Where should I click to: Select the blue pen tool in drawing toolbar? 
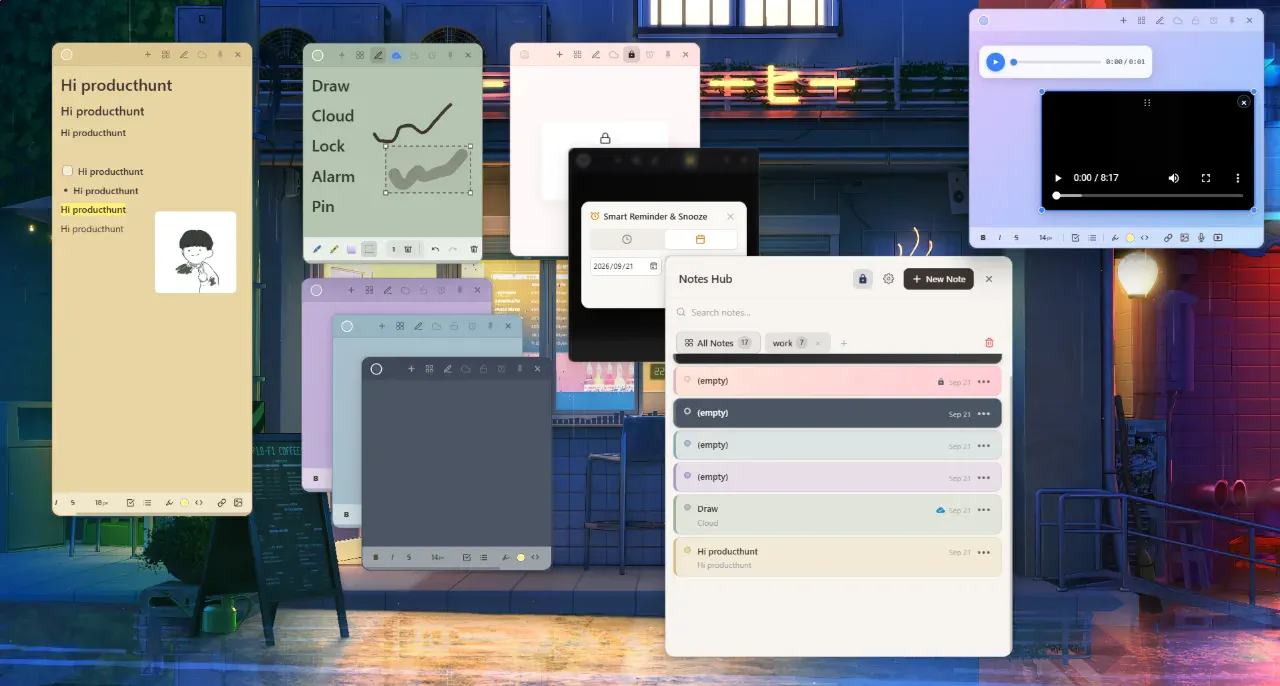click(318, 249)
